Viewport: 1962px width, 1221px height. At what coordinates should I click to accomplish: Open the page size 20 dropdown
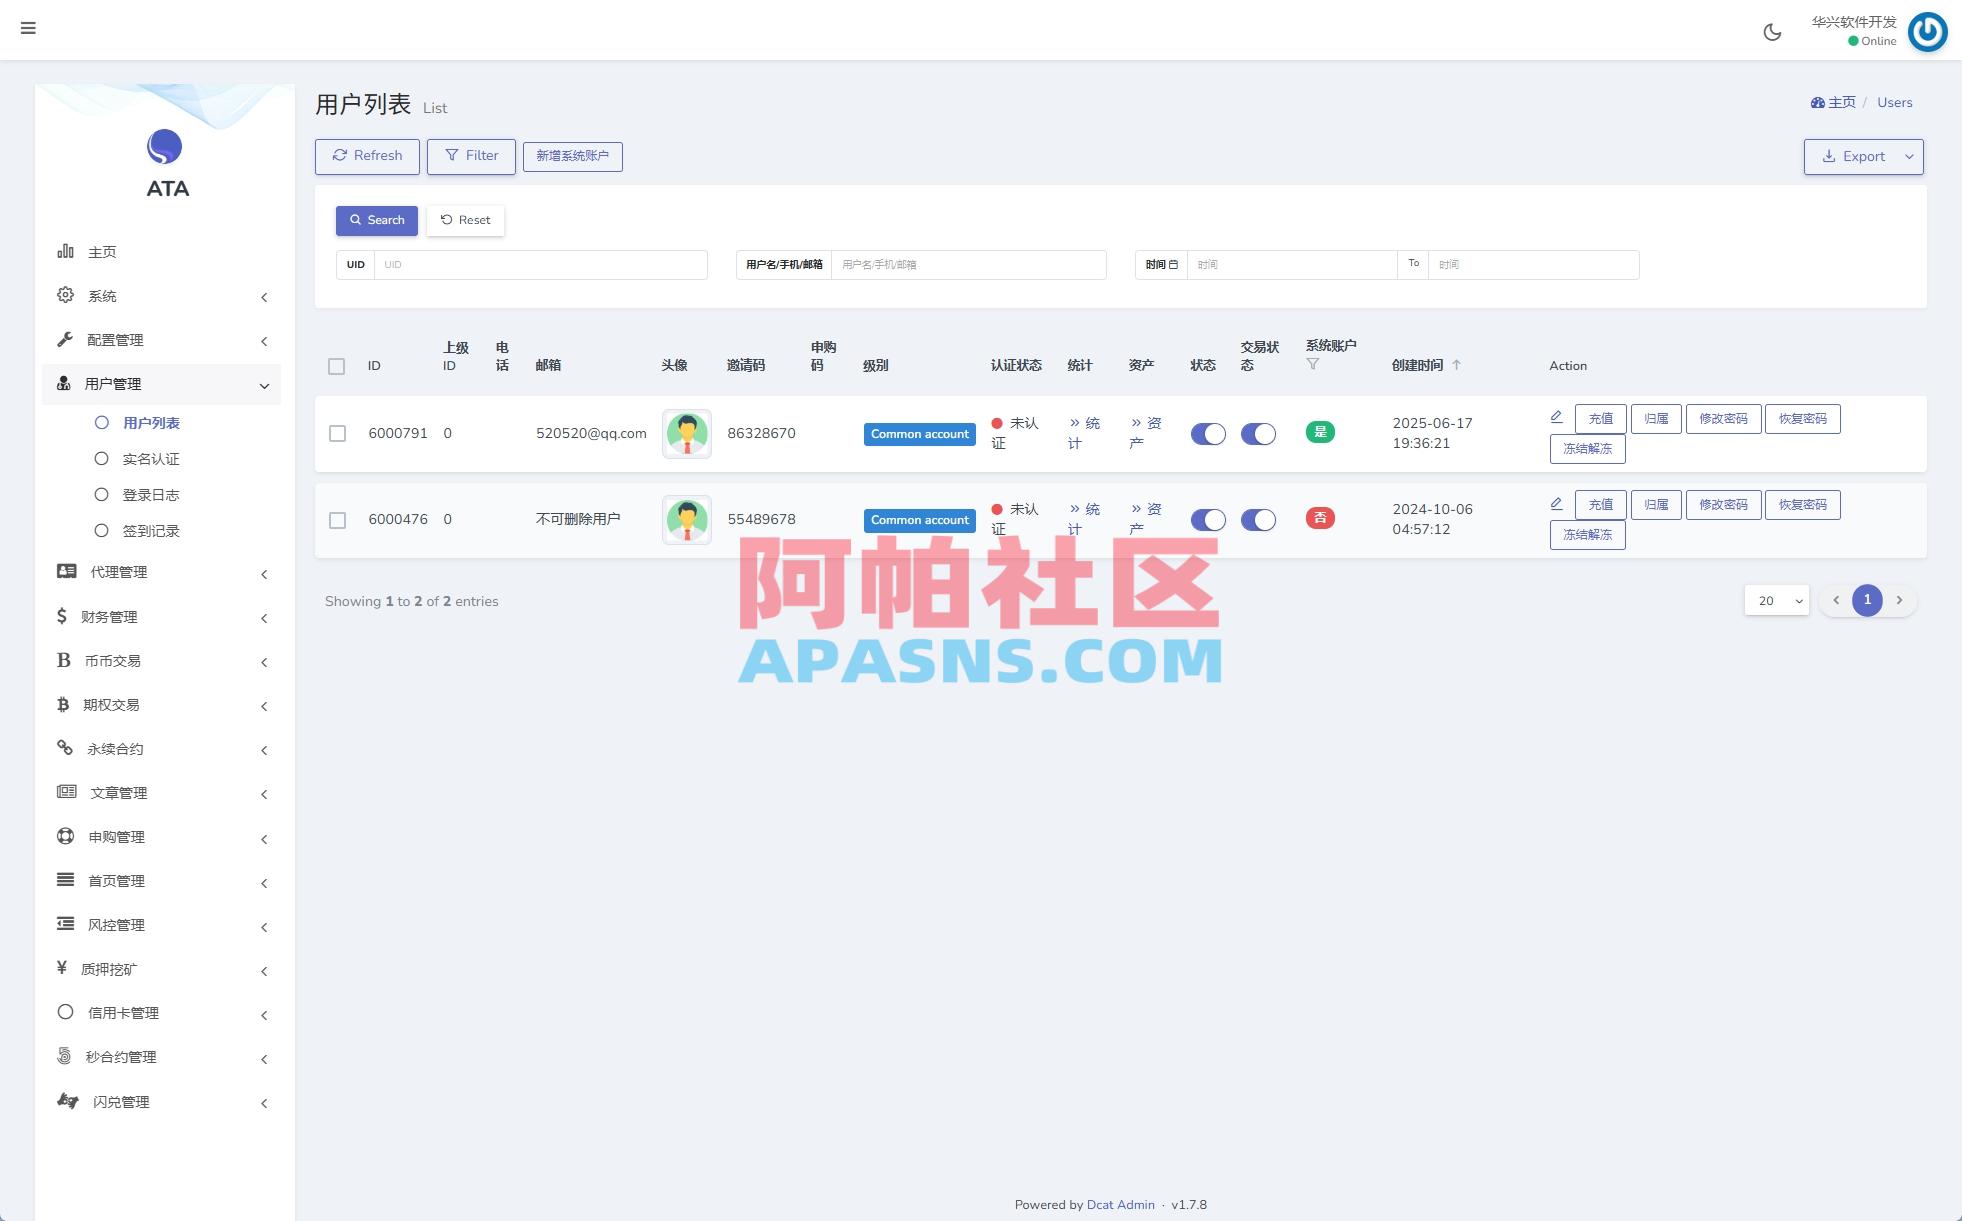[x=1776, y=600]
